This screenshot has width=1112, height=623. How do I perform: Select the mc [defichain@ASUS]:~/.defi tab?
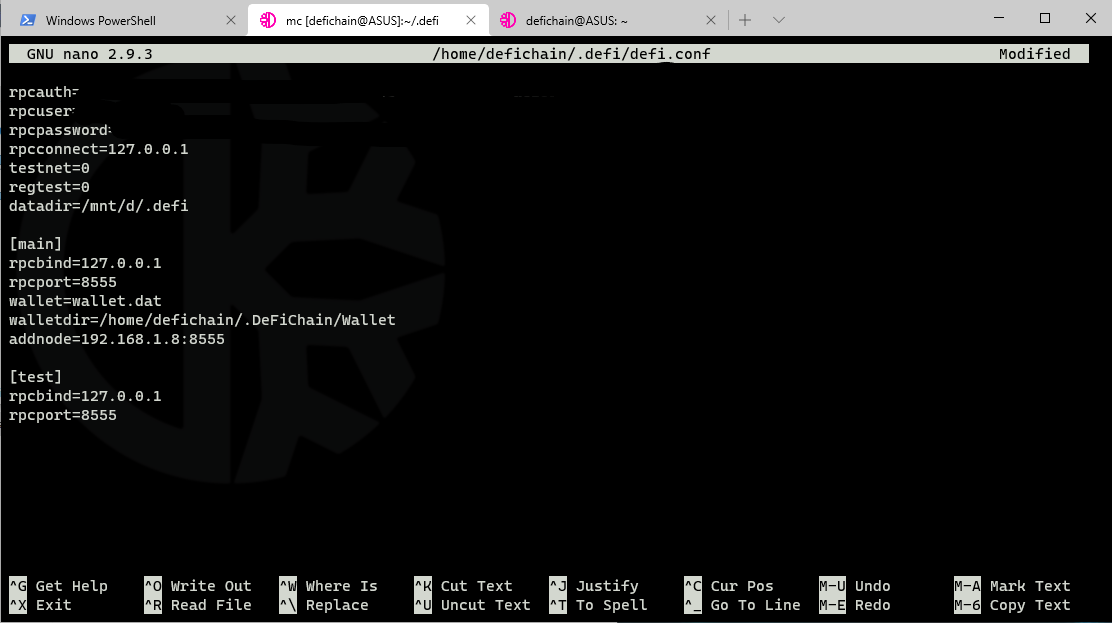[368, 20]
